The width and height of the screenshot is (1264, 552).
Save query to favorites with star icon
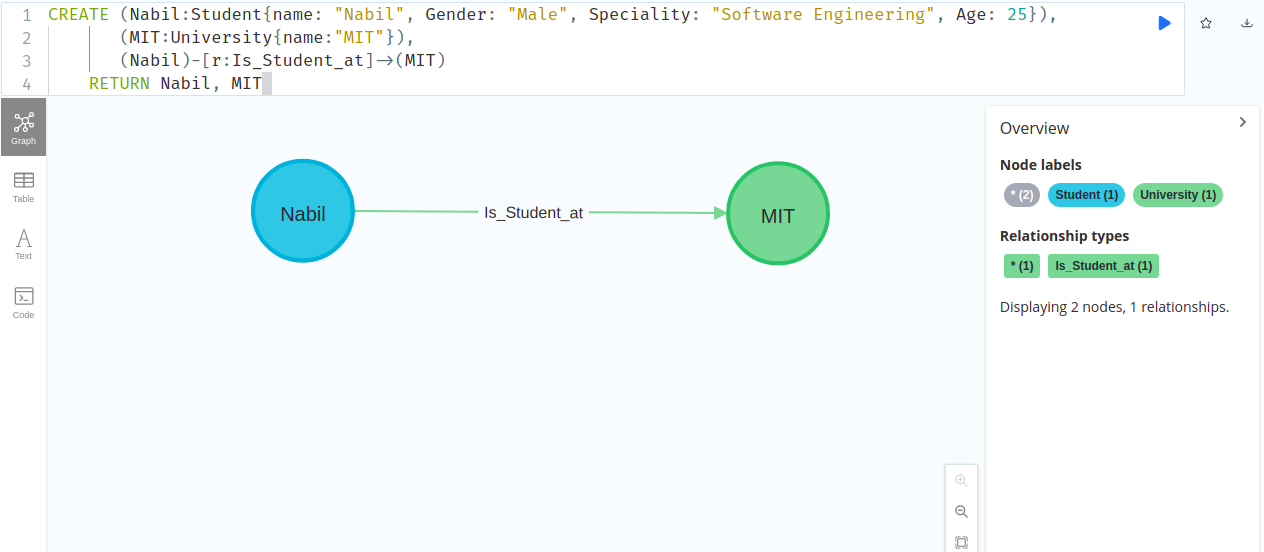point(1206,23)
